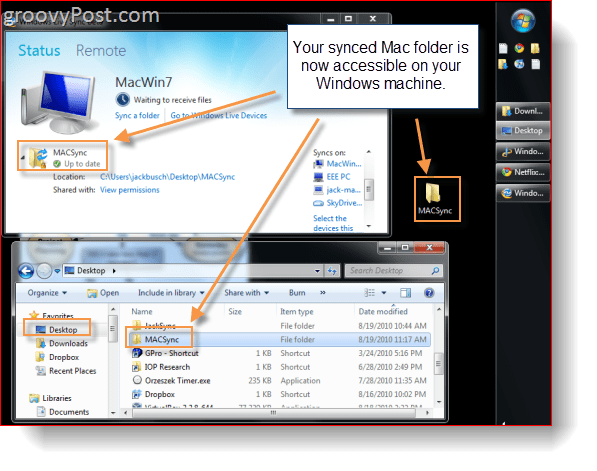Select SkyDrive in Syncs on list
Image resolution: width=597 pixels, height=471 pixels.
pos(337,203)
